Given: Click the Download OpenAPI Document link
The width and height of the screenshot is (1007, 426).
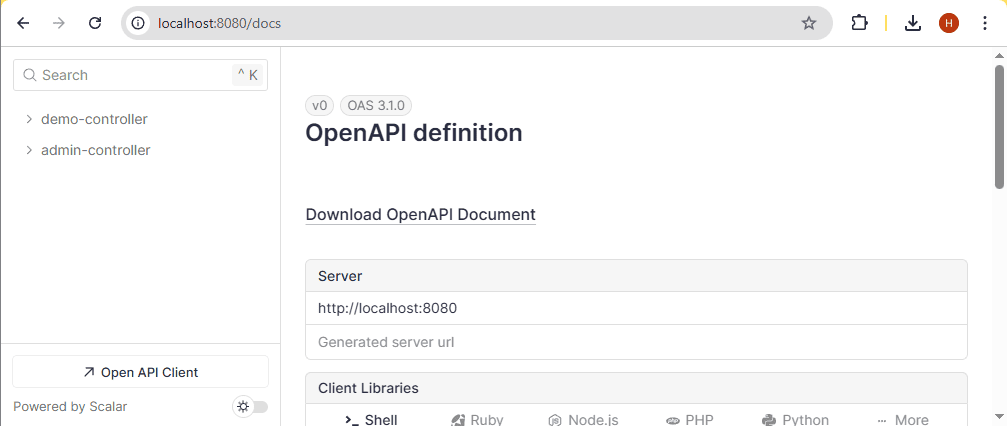Looking at the screenshot, I should tap(421, 215).
